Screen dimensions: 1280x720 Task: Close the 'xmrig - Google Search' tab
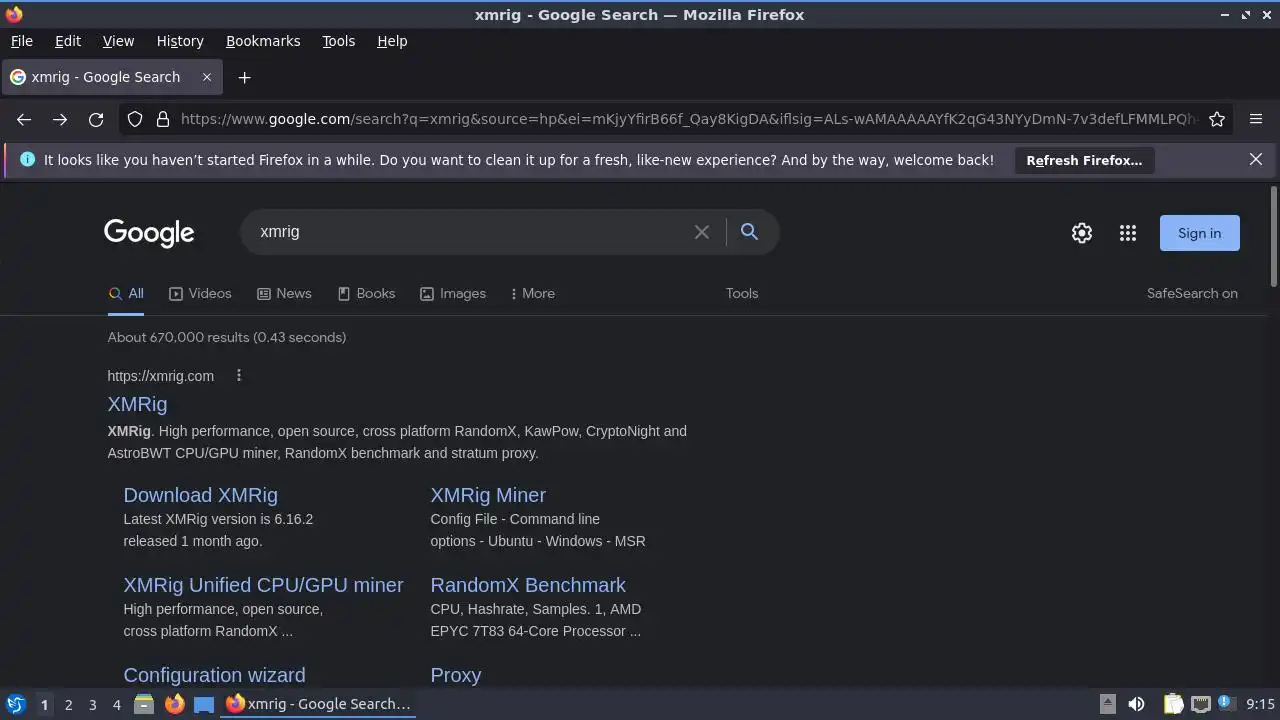click(x=207, y=77)
